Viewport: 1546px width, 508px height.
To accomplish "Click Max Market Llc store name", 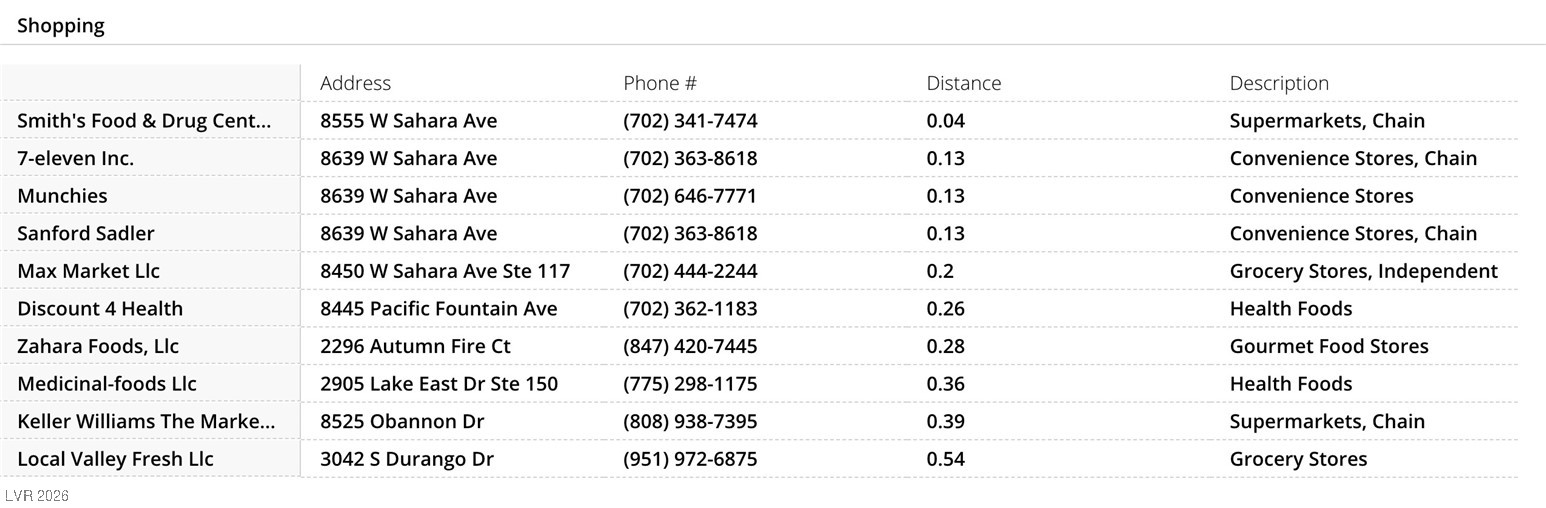I will pyautogui.click(x=88, y=271).
